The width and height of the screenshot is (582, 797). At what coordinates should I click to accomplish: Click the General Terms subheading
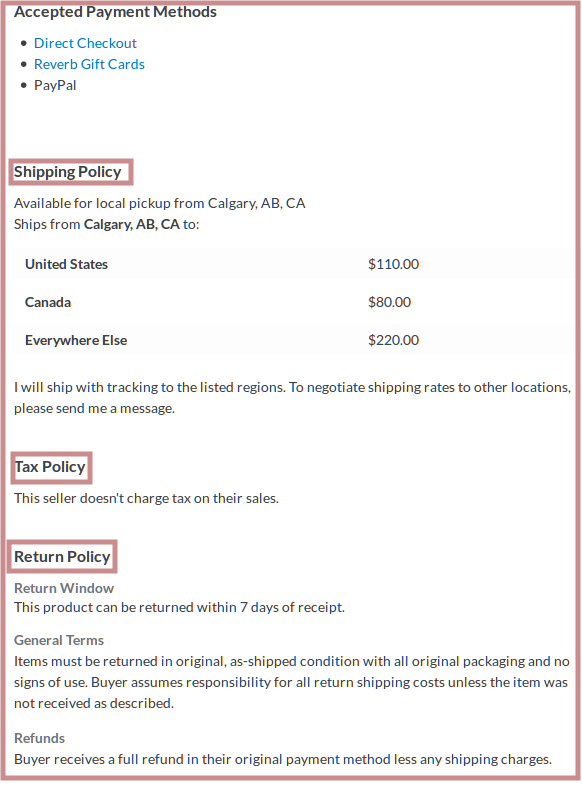pos(59,640)
